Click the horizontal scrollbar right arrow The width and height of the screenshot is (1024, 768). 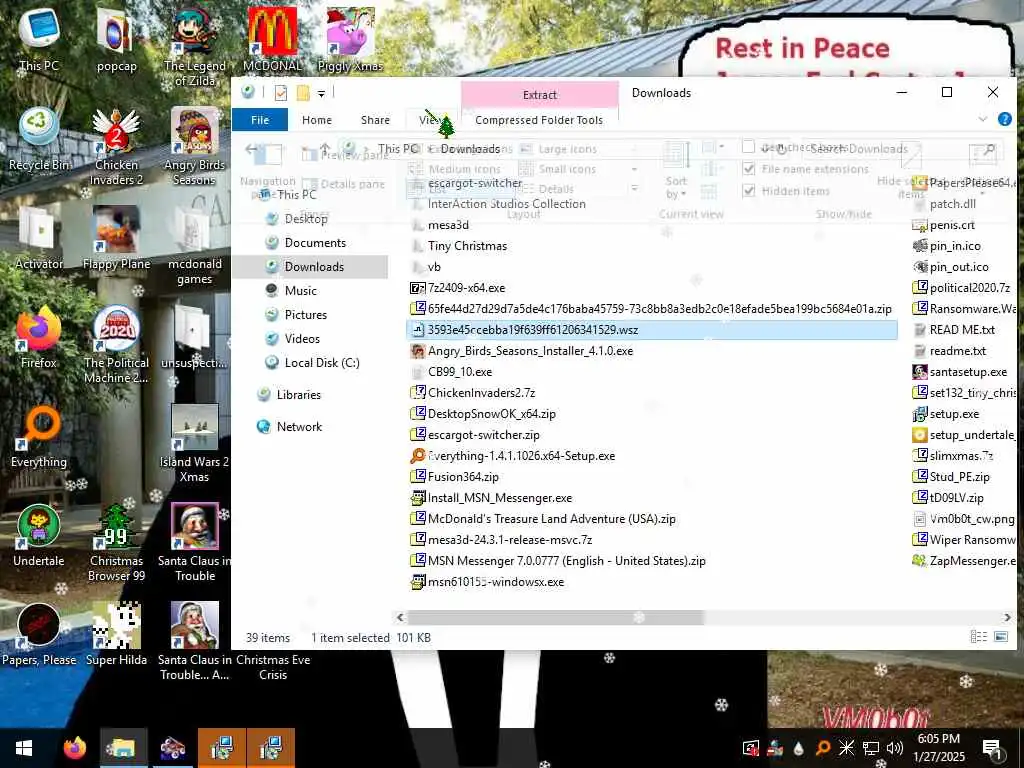1008,616
